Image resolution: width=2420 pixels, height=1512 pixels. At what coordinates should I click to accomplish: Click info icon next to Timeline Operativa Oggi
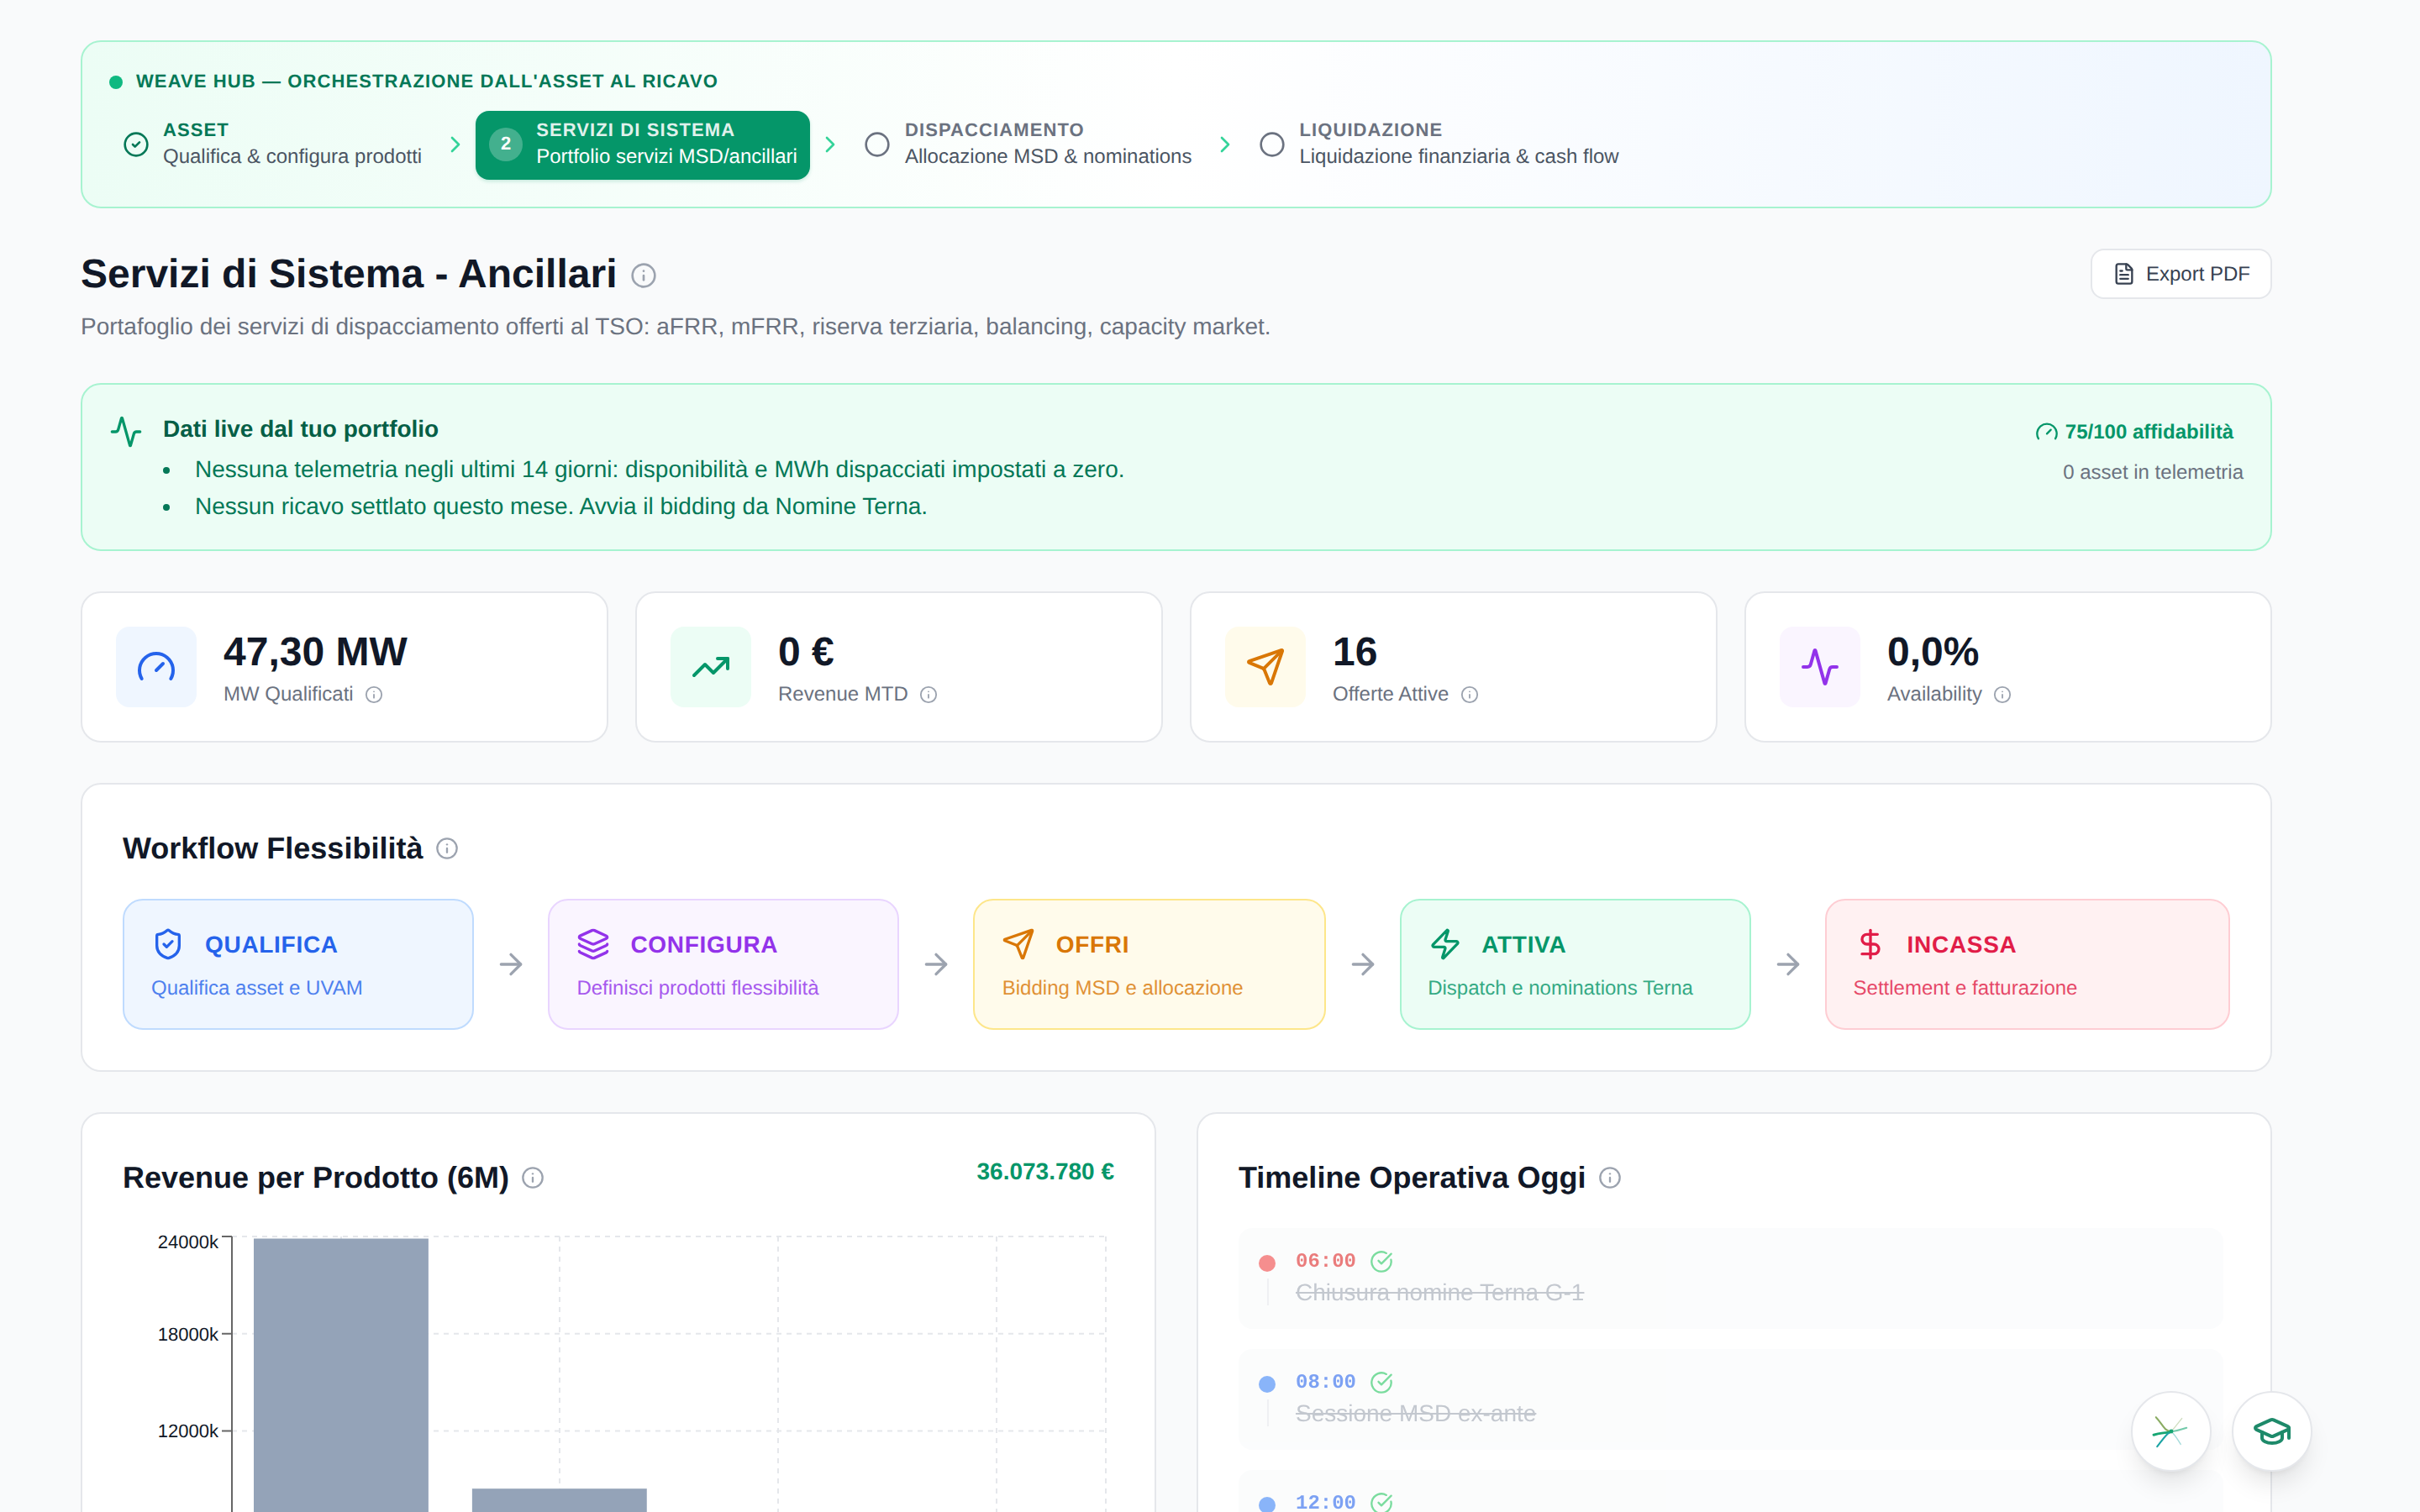1610,1178
